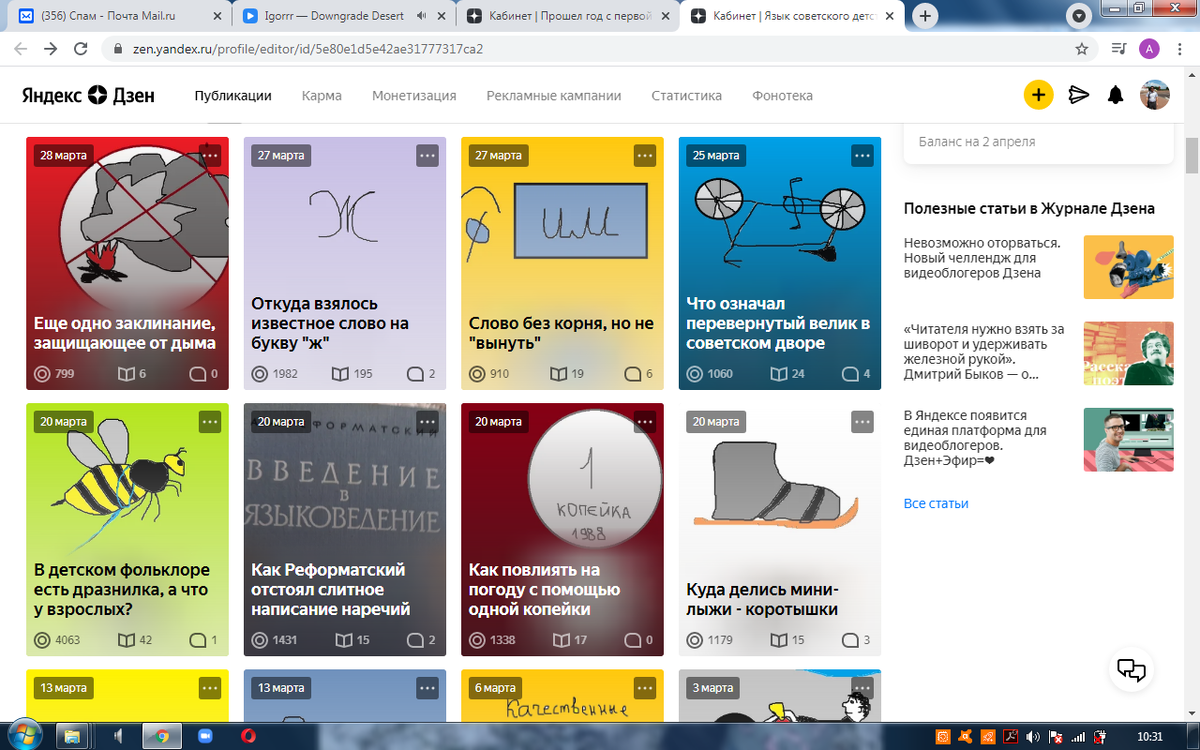Reload the page in browser

point(80,48)
